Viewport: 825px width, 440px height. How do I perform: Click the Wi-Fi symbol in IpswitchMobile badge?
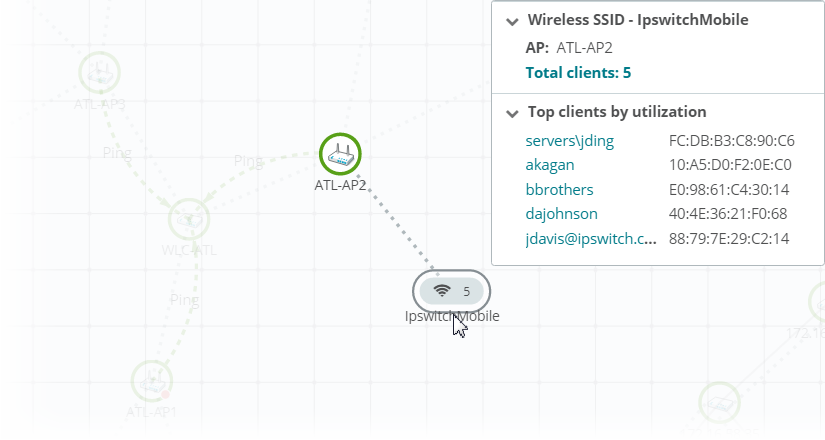[x=443, y=291]
